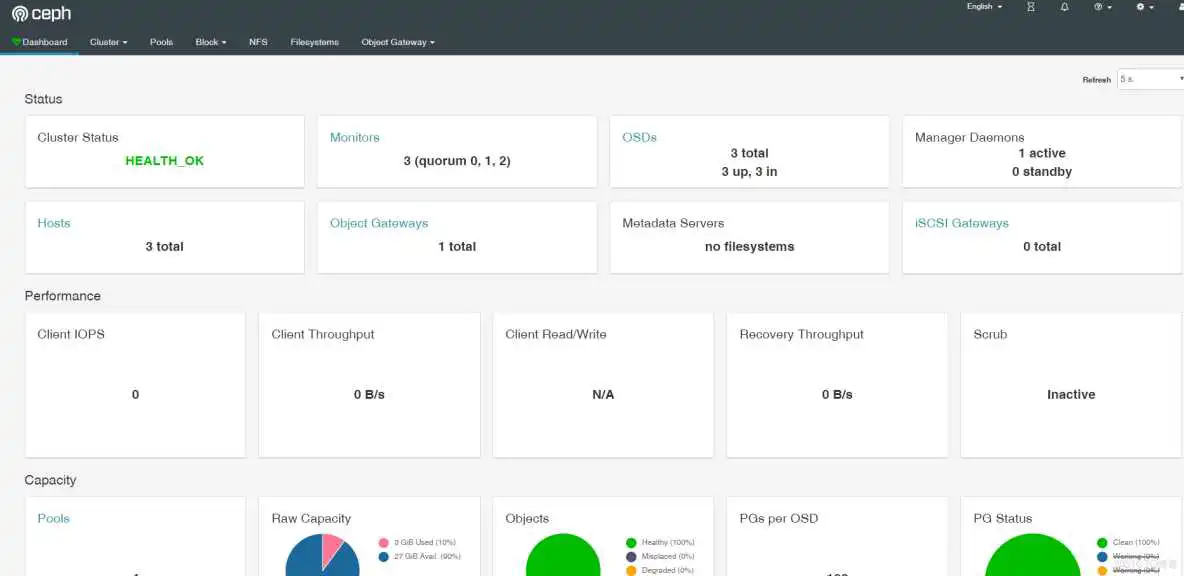Open the notifications bell

(1065, 7)
